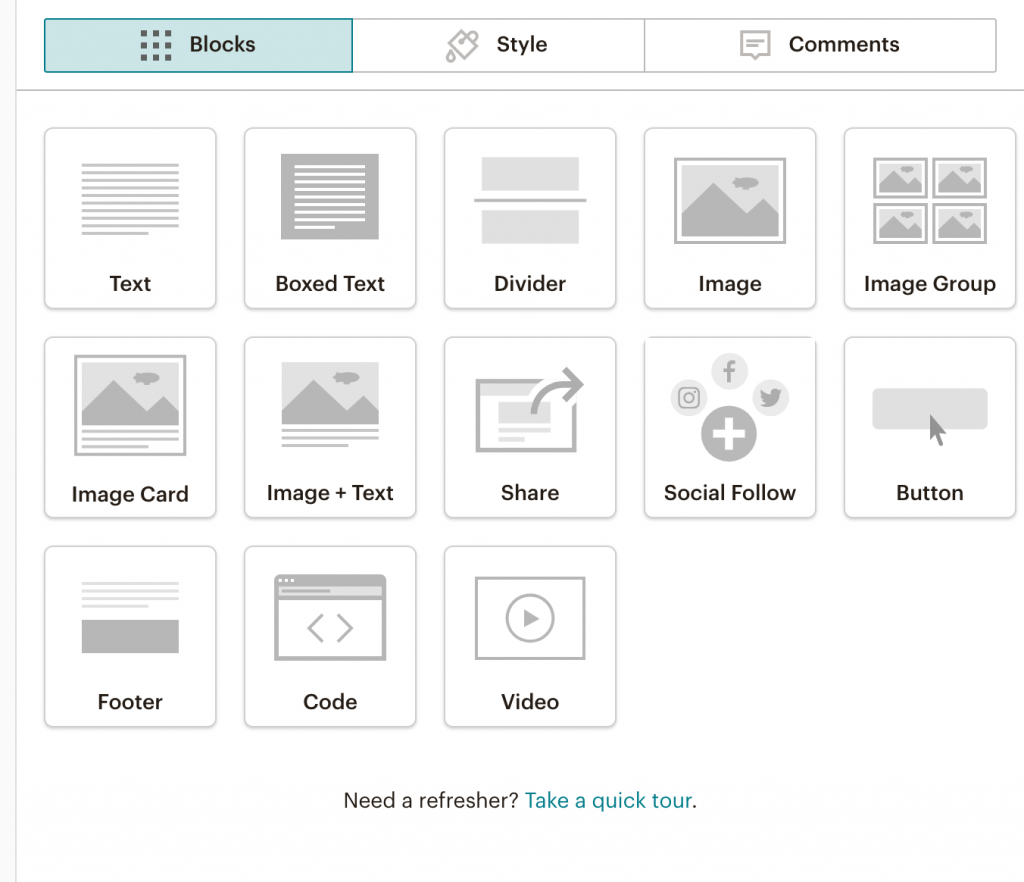Select the Video block

530,637
